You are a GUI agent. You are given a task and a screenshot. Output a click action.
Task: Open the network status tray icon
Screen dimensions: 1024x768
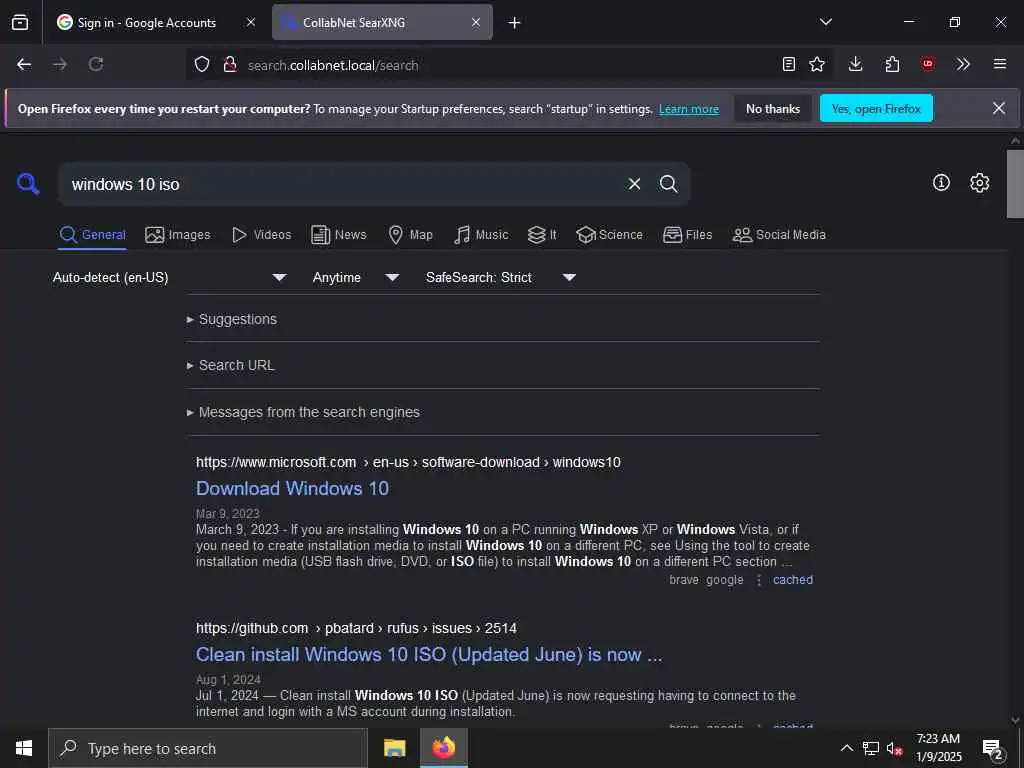[x=871, y=748]
